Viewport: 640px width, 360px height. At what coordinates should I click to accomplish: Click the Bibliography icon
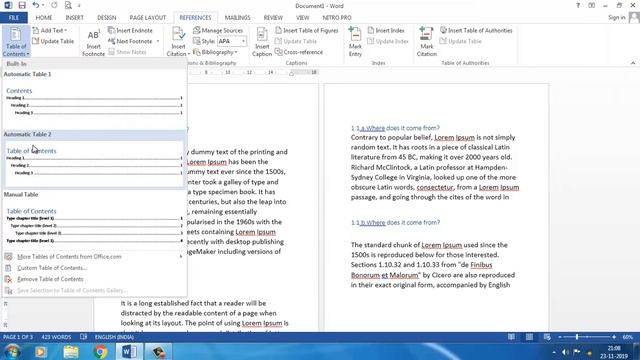click(196, 52)
